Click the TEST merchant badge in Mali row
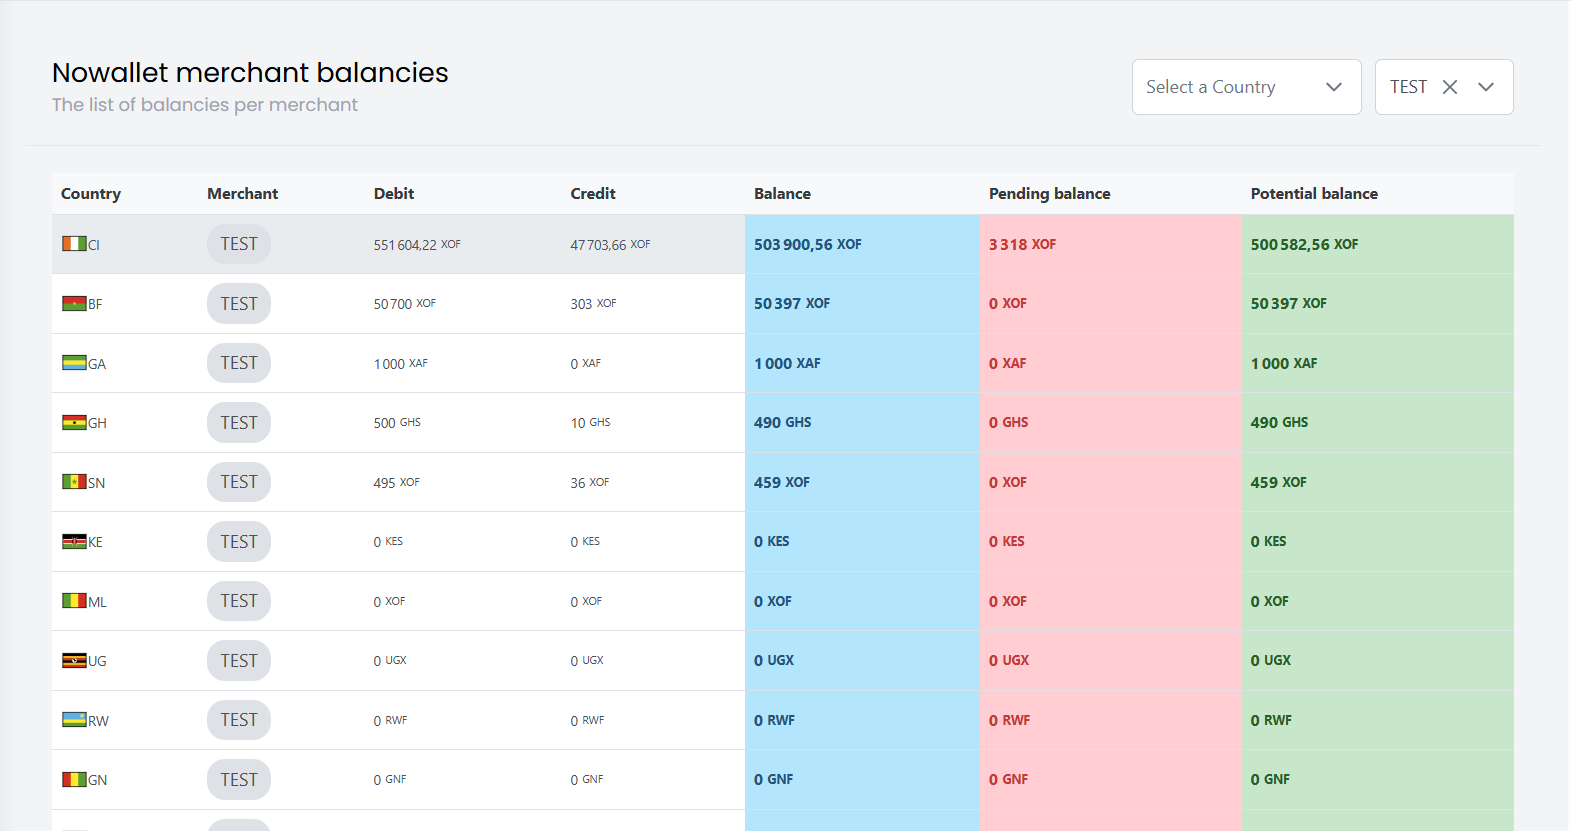 [239, 601]
